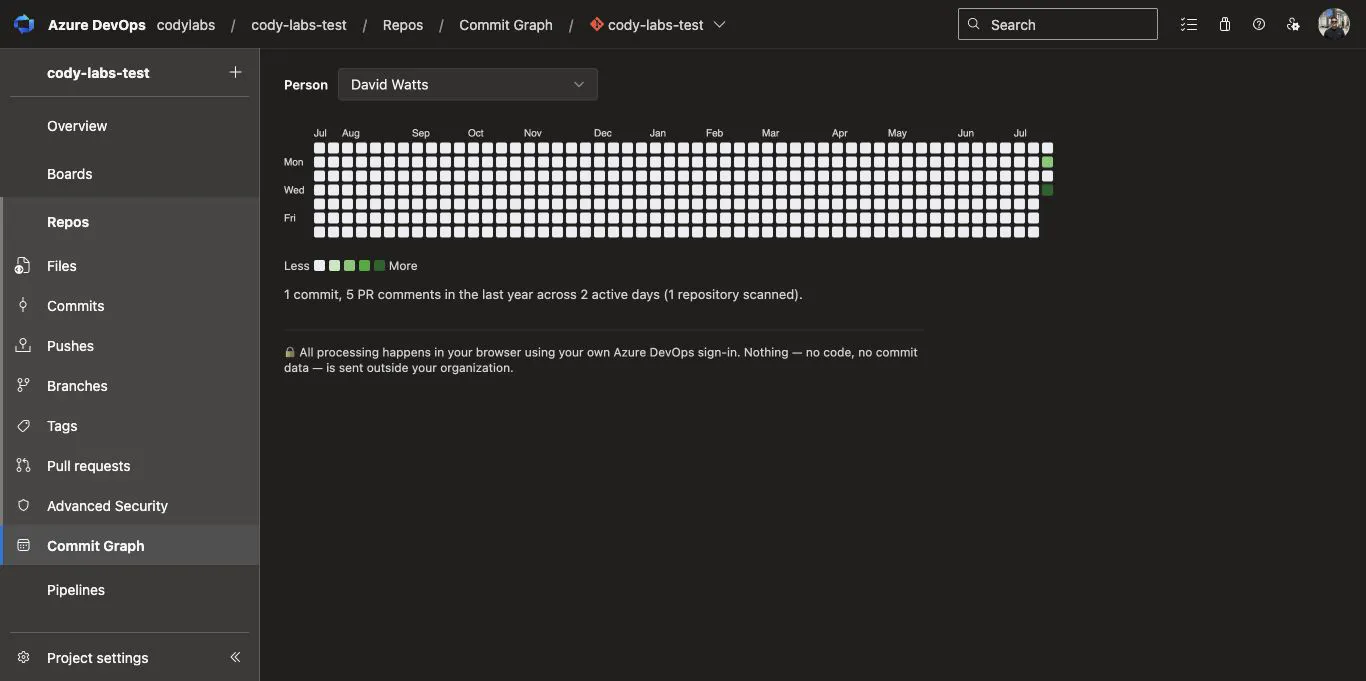Open the Person dropdown showing David Watts

pos(468,85)
